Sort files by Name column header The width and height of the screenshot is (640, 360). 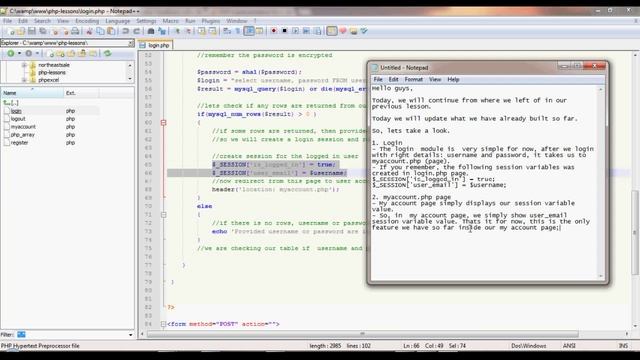32,93
